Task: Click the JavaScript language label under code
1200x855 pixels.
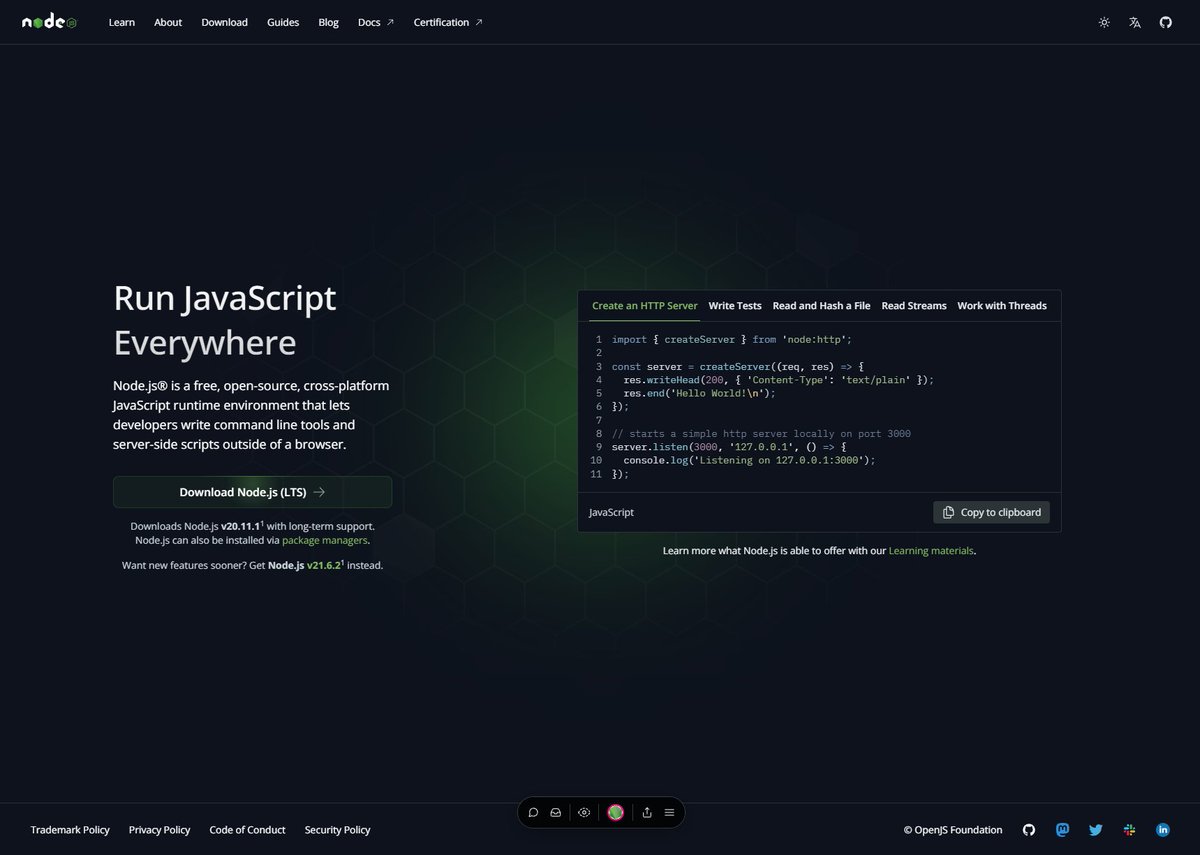Action: (x=611, y=512)
